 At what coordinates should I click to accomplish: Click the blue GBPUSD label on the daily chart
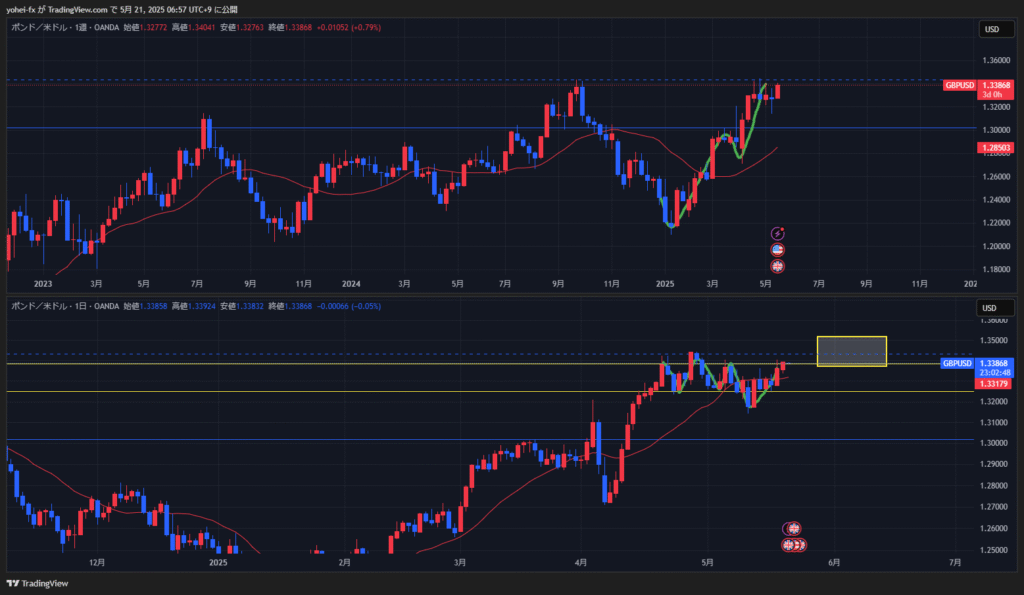957,363
